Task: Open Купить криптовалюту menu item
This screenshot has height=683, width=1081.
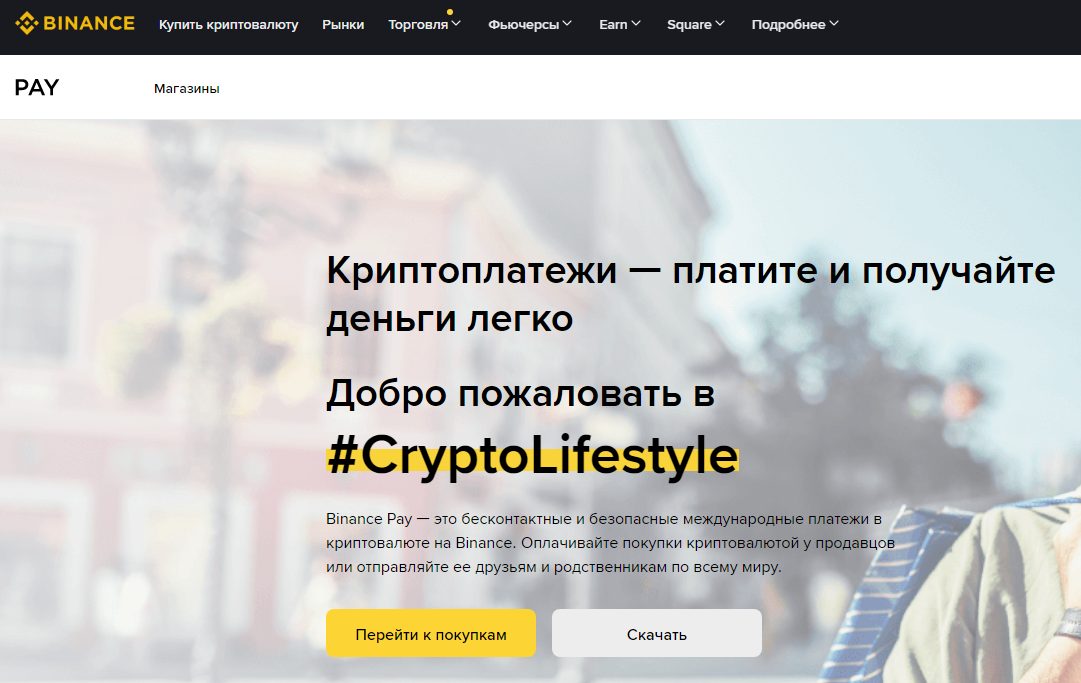Action: [228, 24]
